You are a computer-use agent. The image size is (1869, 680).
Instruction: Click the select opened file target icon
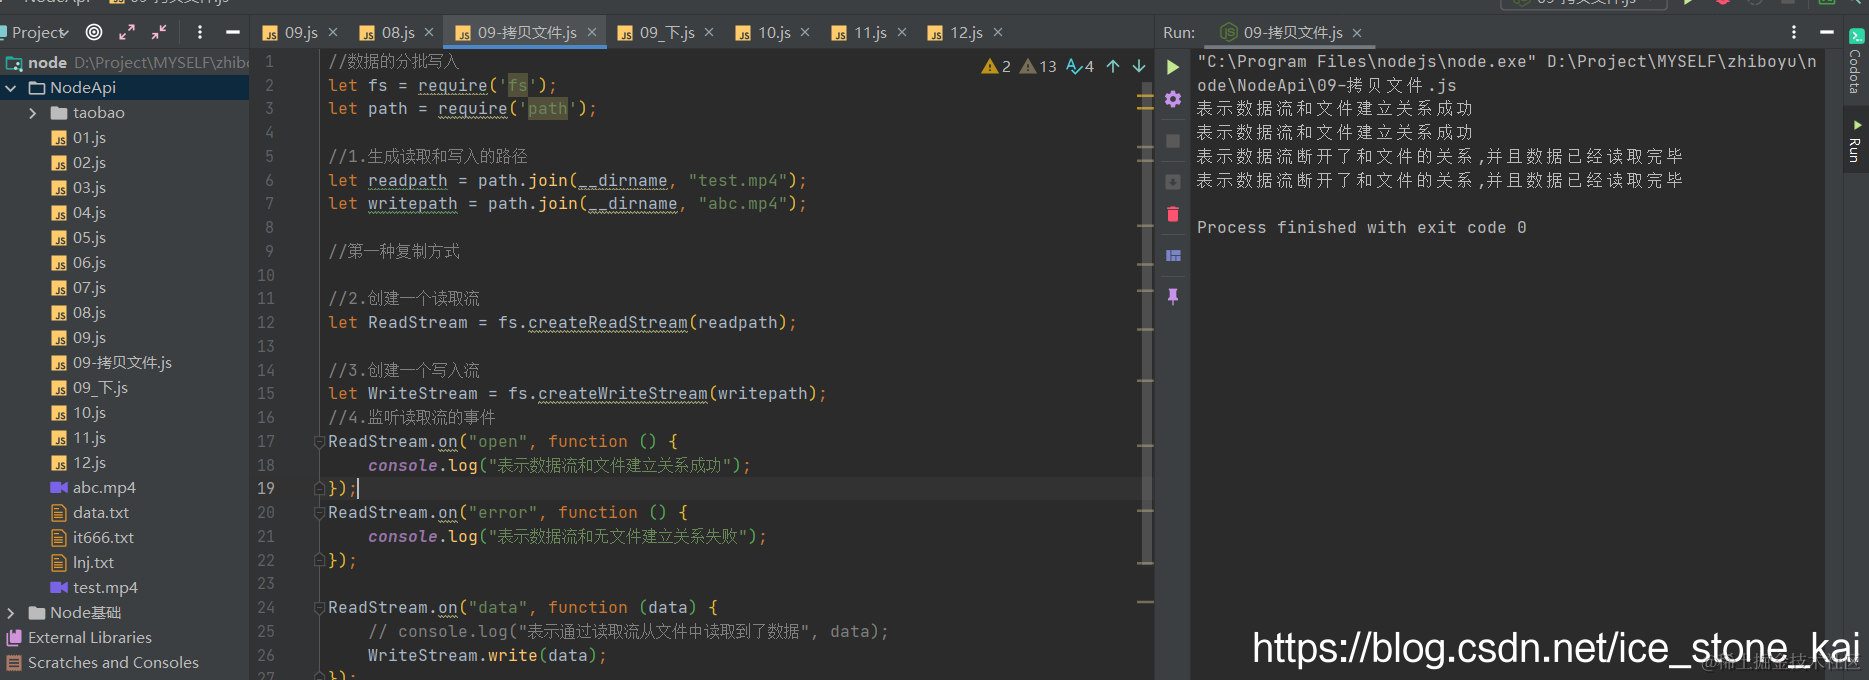click(94, 32)
